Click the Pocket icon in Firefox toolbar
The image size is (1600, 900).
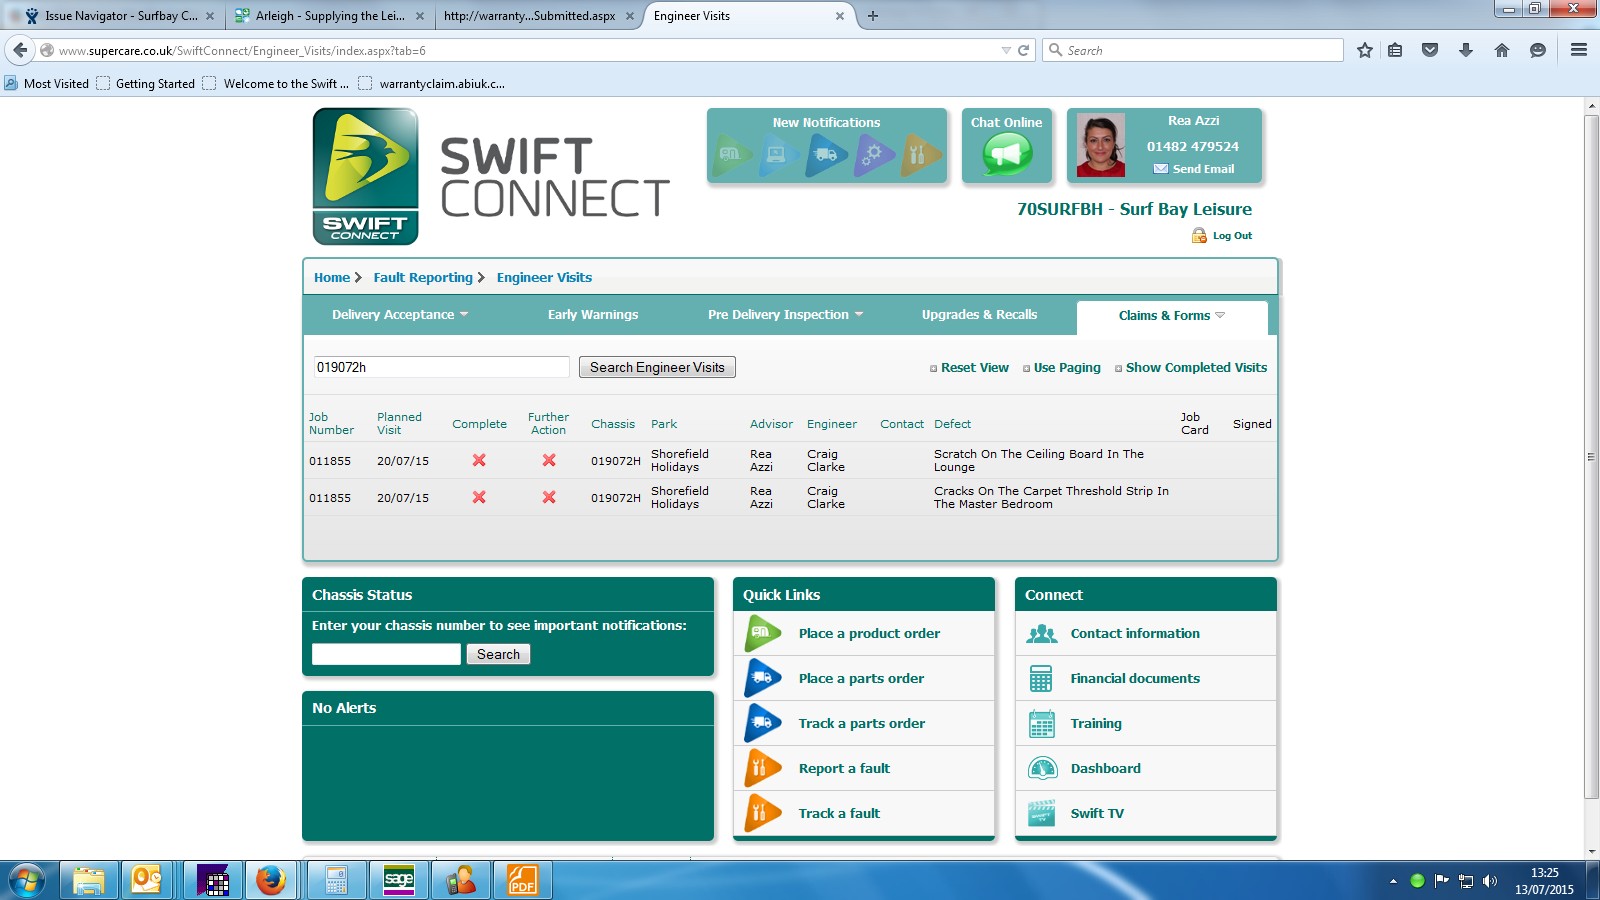(1430, 50)
